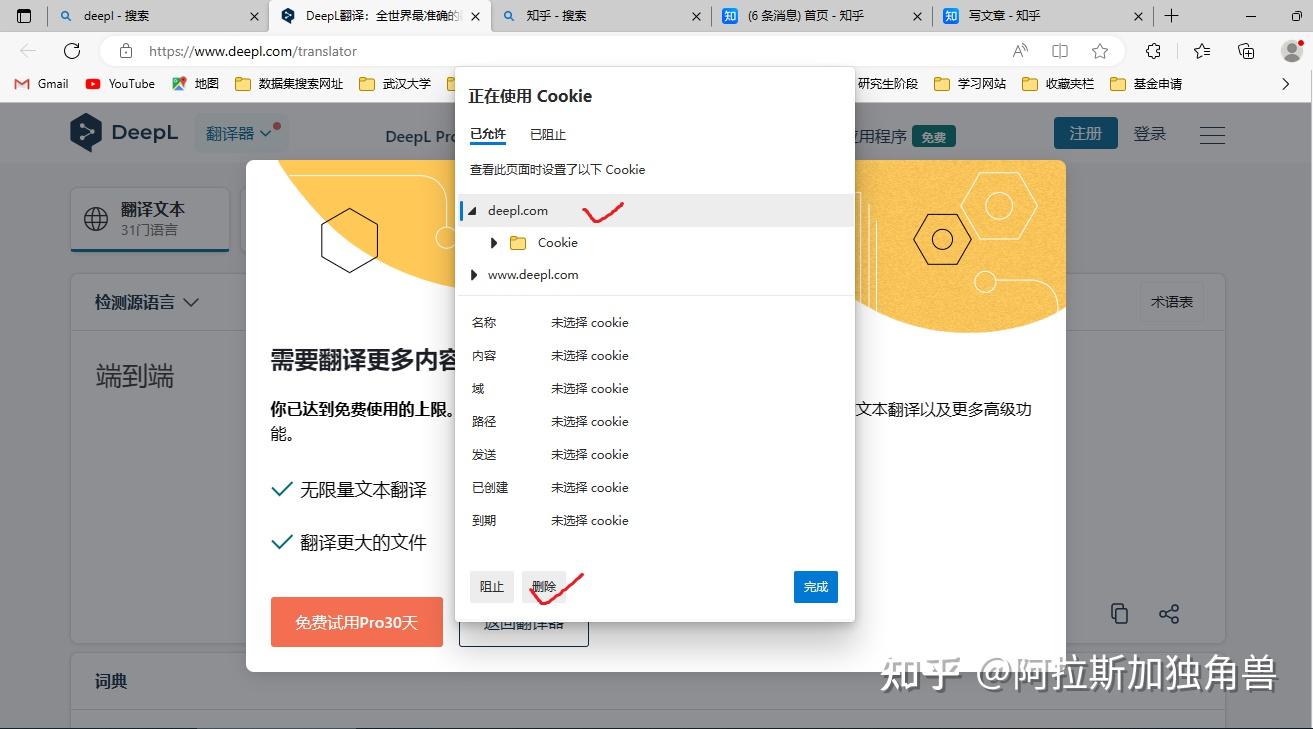Open a new browser tab
Screen dimensions: 1313x729
point(1172,16)
